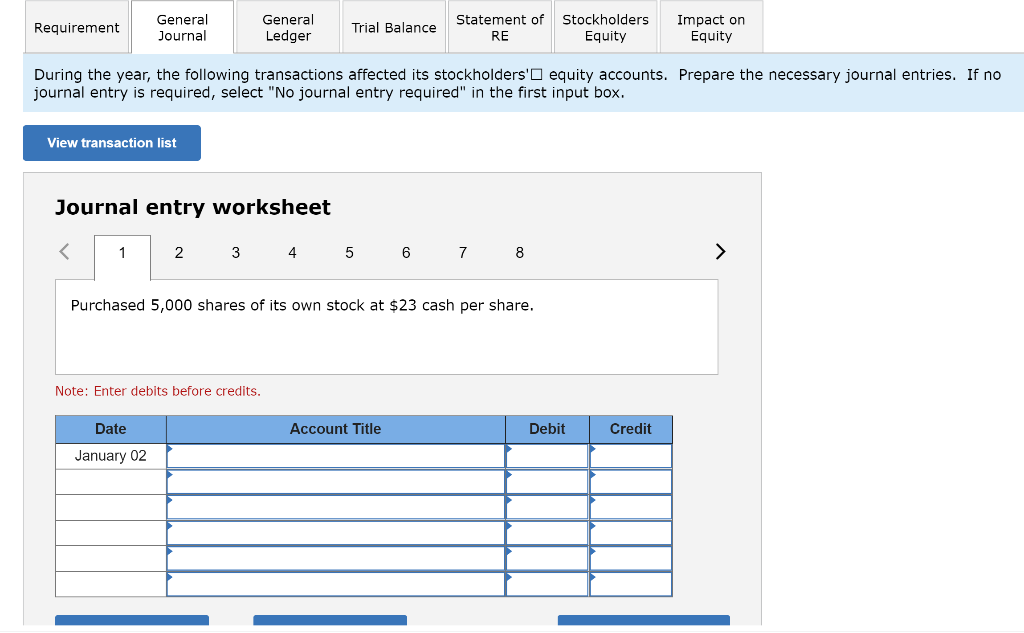
Task: Click the Debit field in fifth row
Action: click(547, 559)
